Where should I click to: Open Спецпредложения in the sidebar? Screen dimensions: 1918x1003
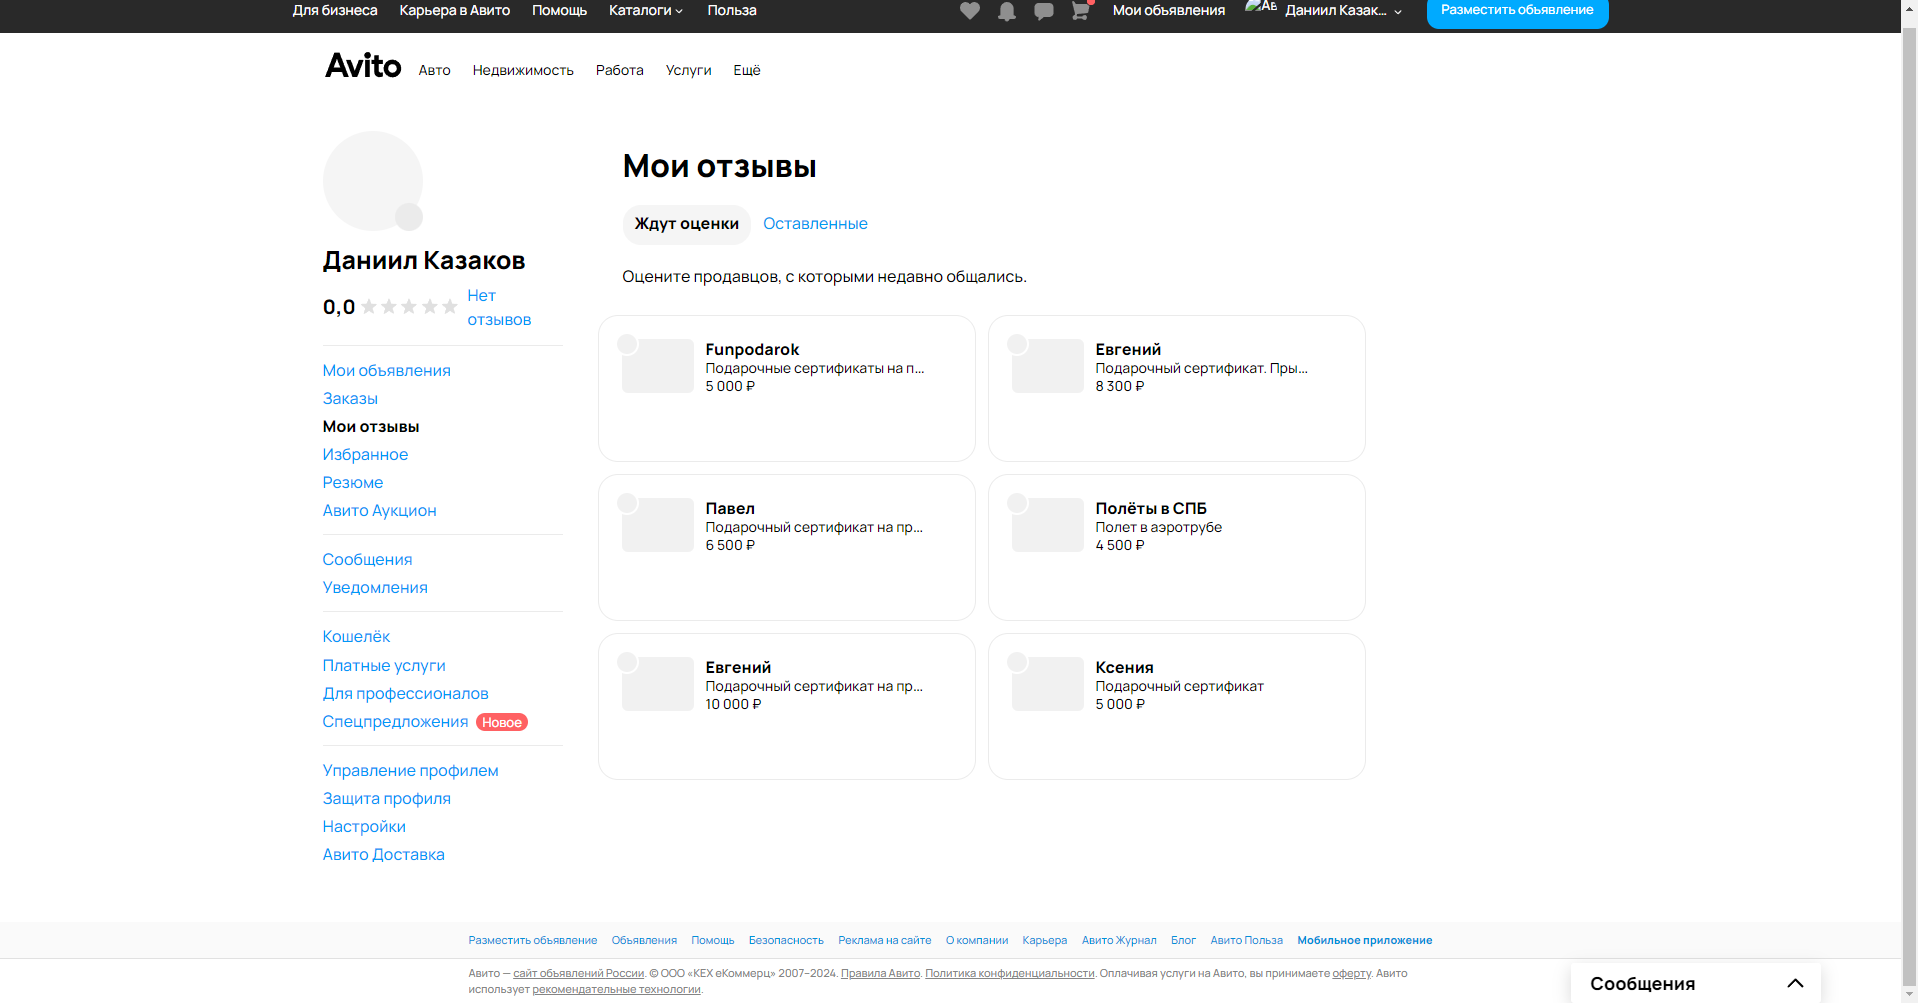coord(395,722)
